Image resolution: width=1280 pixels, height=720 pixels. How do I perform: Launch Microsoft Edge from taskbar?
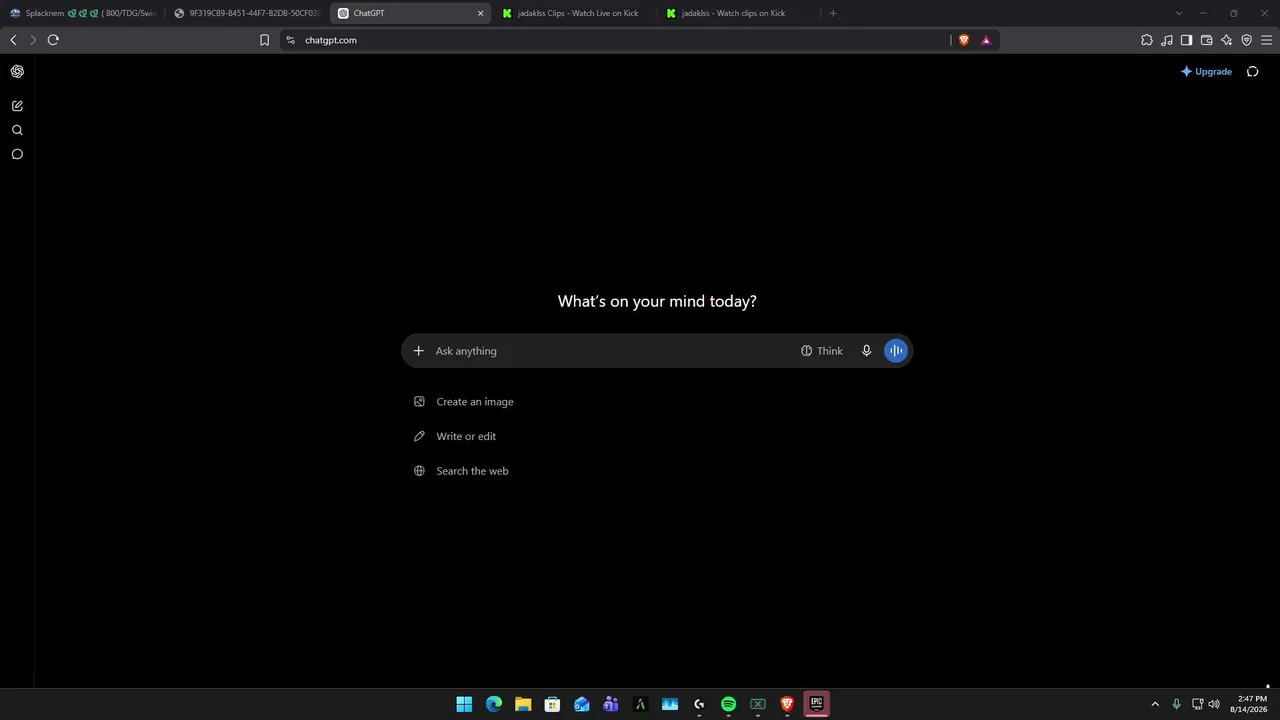(x=494, y=704)
